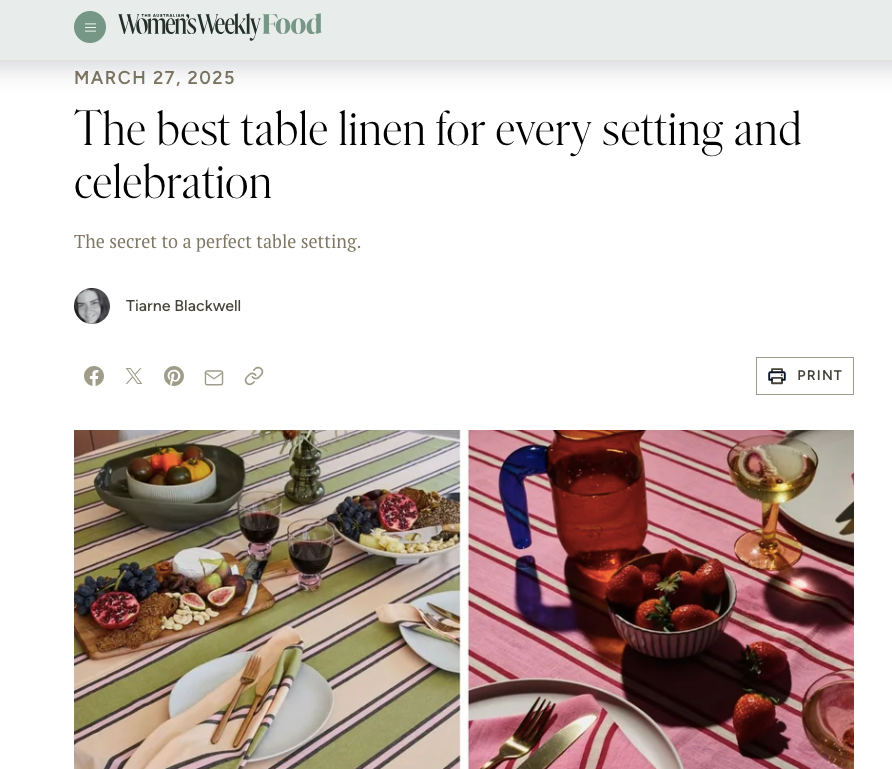Viewport: 892px width, 769px height.
Task: Open the pink striped tablecloth photo
Action: pyautogui.click(x=661, y=600)
